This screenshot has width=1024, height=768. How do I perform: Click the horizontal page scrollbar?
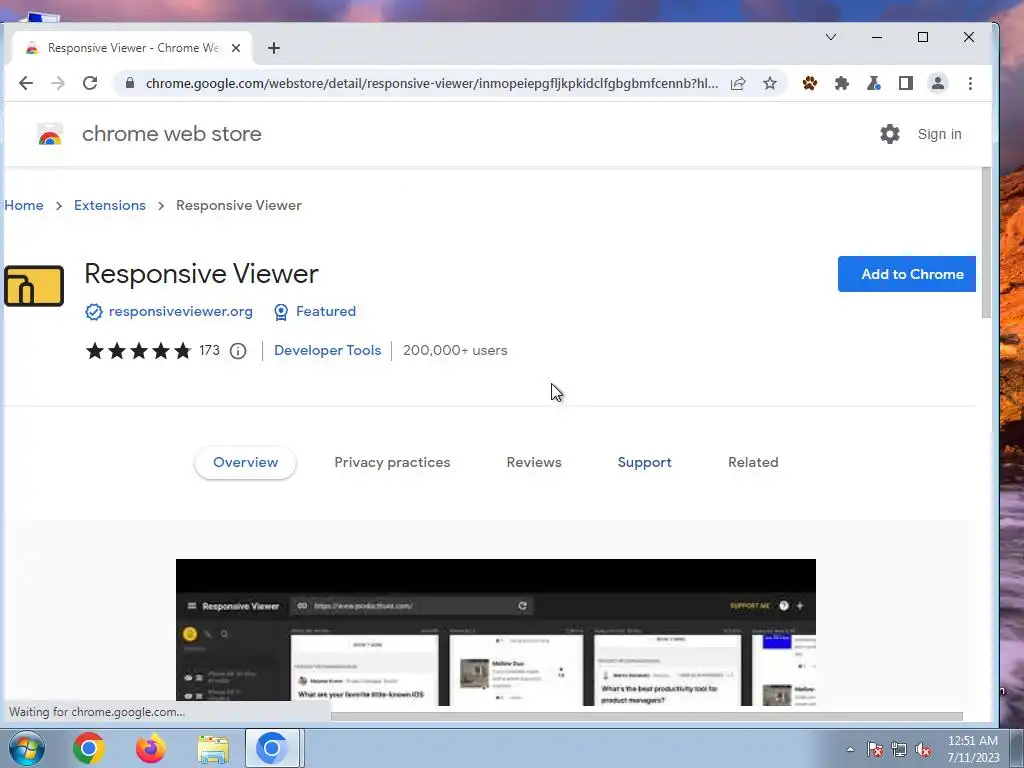[x=647, y=716]
